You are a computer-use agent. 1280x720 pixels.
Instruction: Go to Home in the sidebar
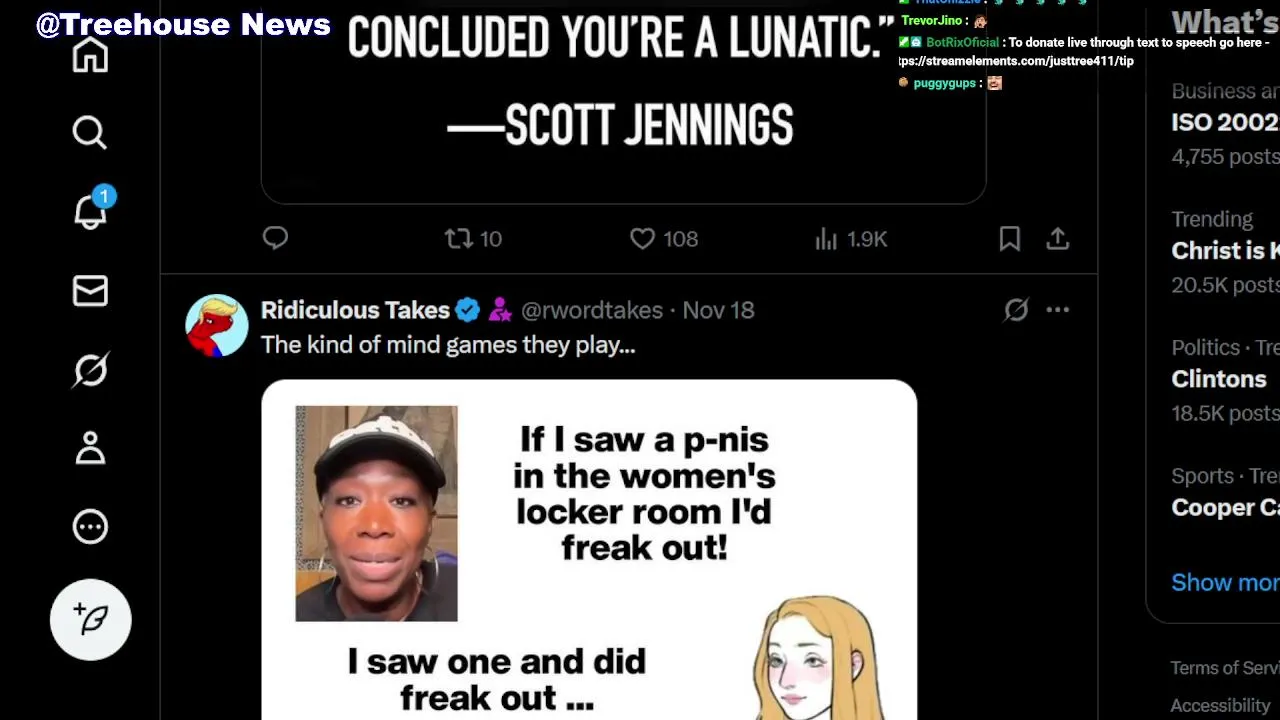(90, 55)
